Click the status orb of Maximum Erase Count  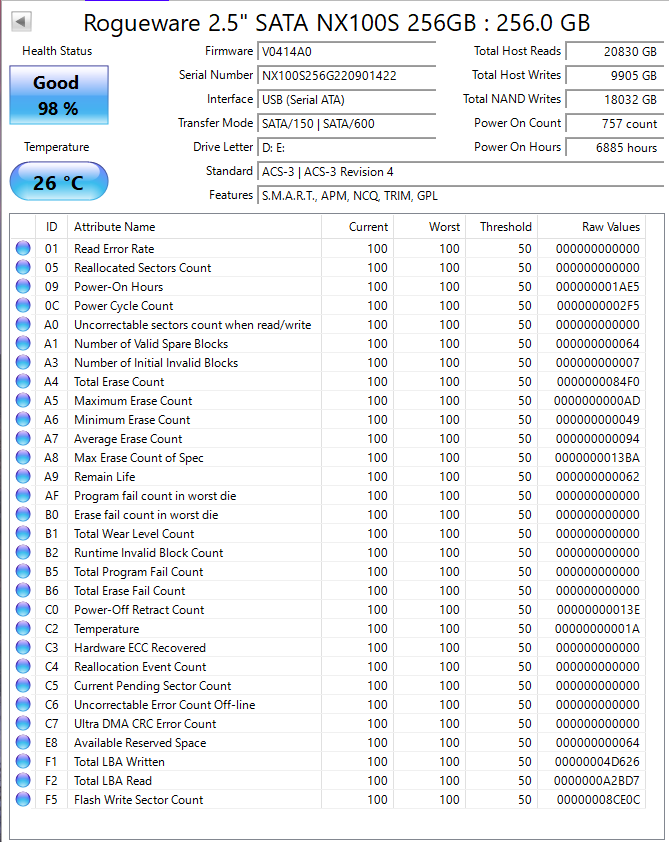pyautogui.click(x=23, y=400)
